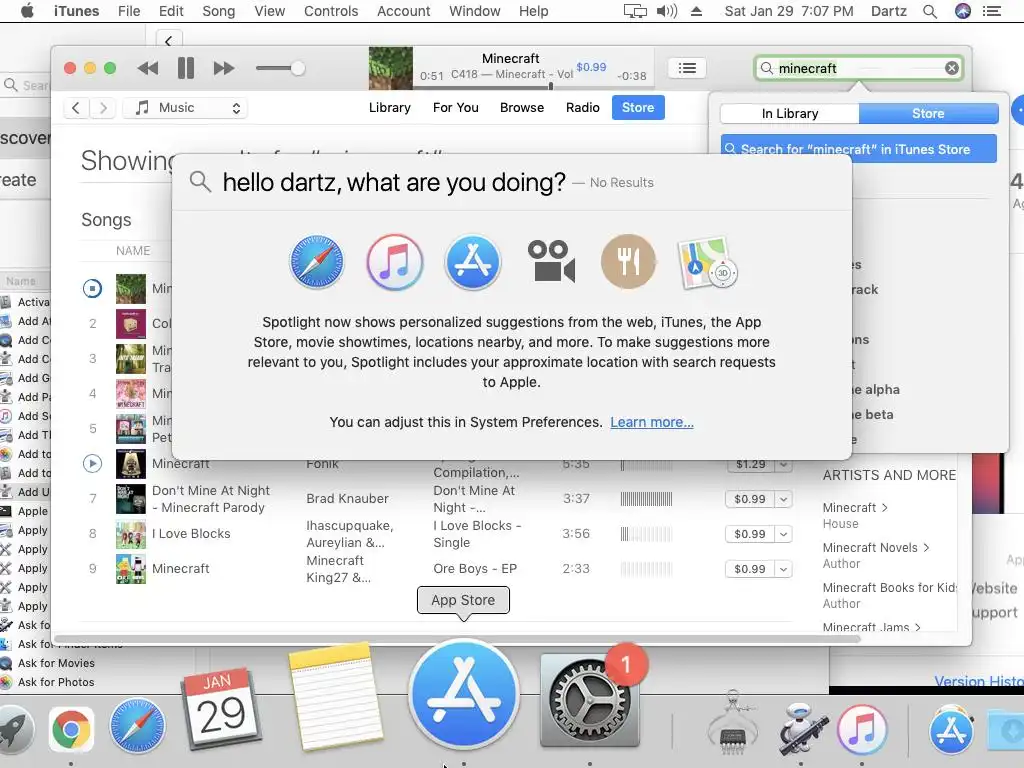This screenshot has width=1024, height=768.
Task: Open App Store icon in Spotlight panel
Action: [473, 262]
